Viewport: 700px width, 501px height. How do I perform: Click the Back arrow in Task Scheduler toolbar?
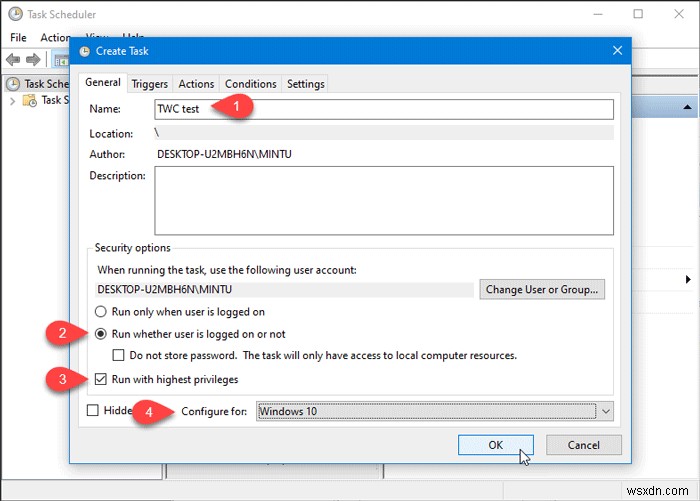click(13, 59)
